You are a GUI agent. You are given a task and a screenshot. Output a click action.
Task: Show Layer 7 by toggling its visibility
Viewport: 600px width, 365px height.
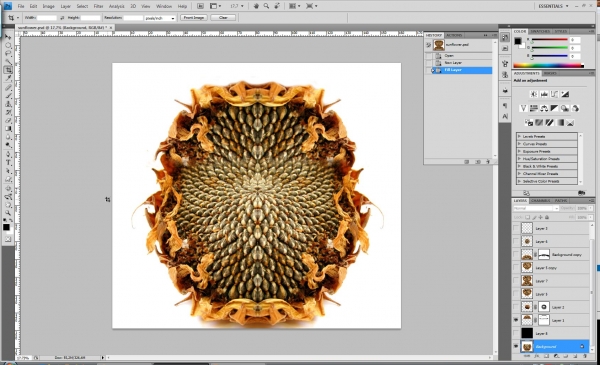point(516,281)
